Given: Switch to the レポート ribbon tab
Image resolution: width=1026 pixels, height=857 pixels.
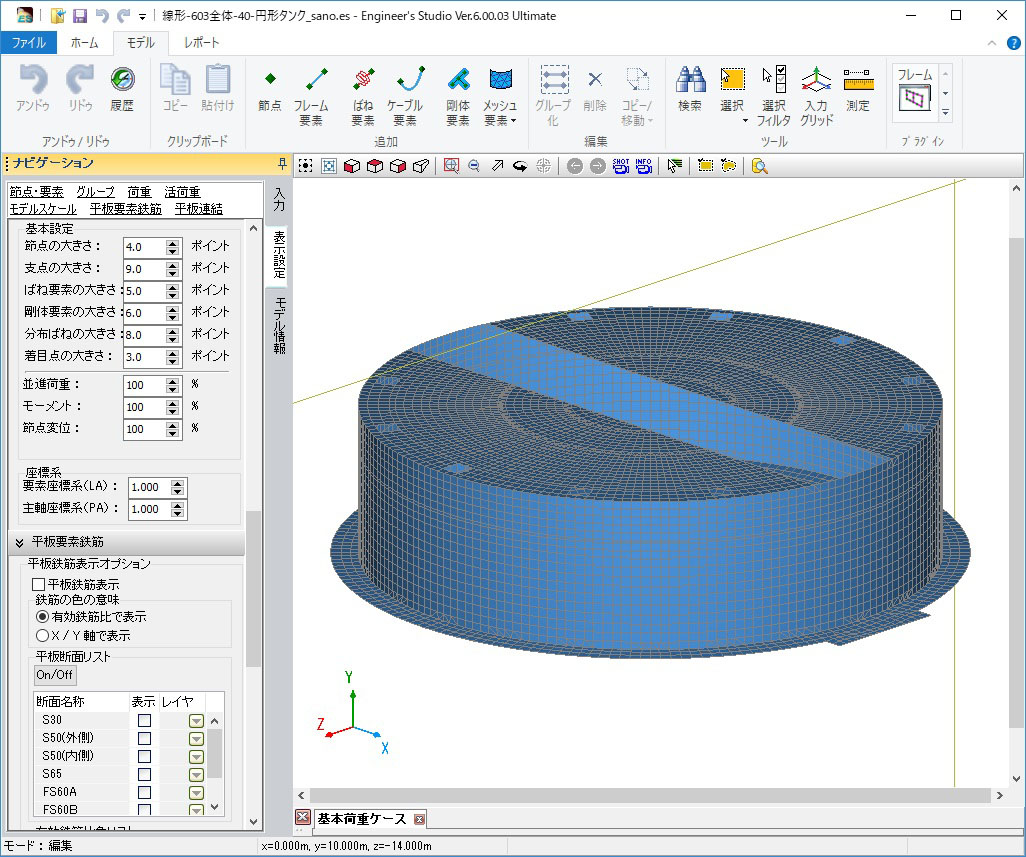Looking at the screenshot, I should 201,42.
